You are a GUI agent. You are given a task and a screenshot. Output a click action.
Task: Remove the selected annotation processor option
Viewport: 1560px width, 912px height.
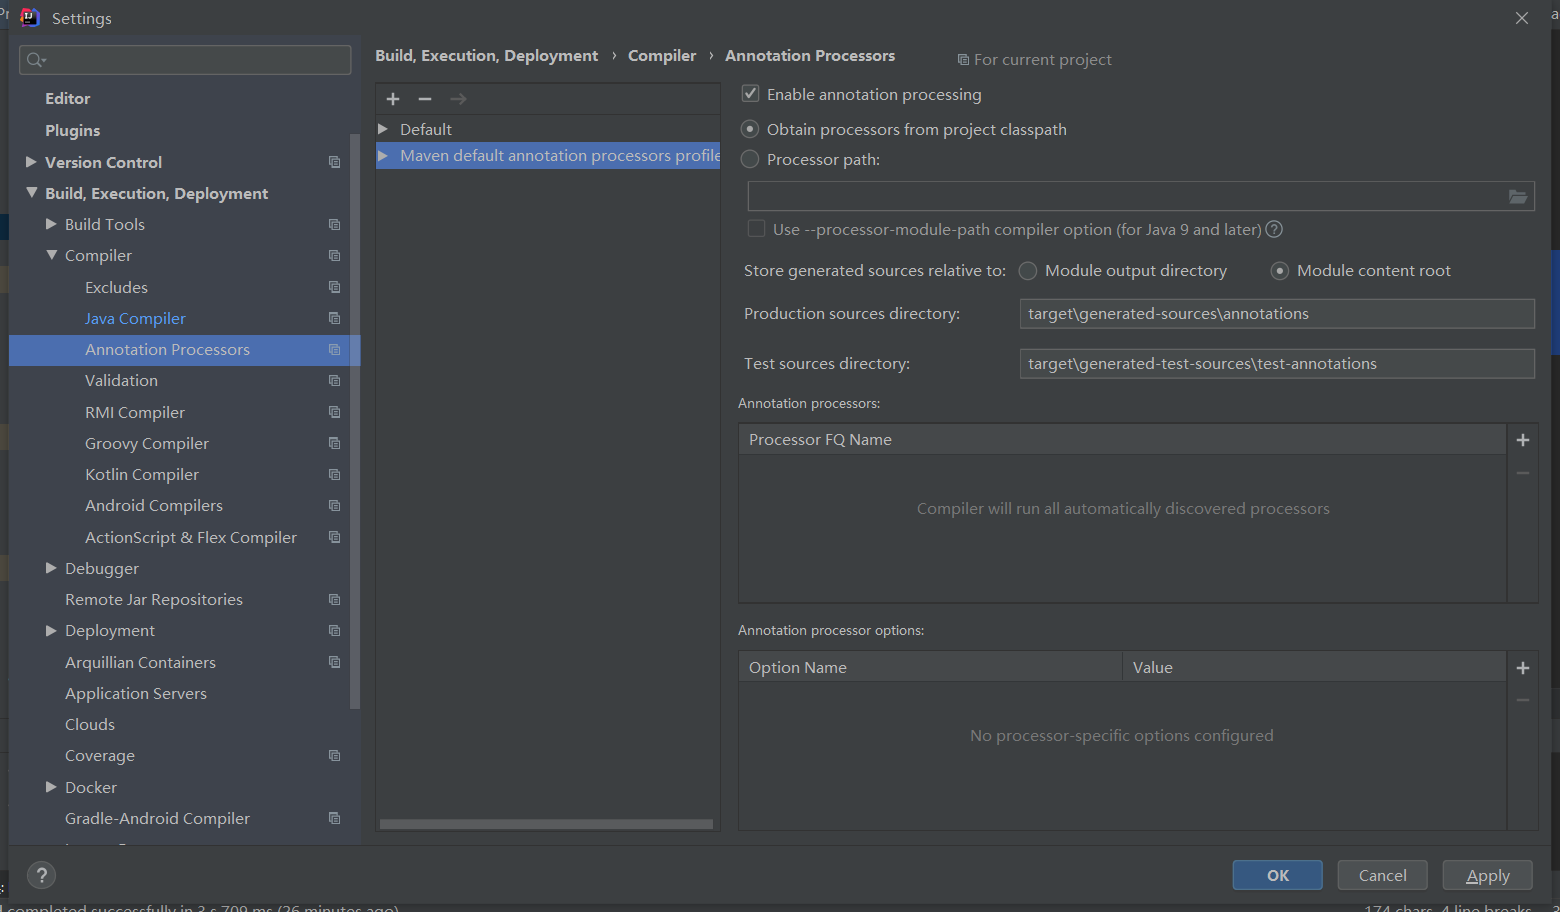1523,700
